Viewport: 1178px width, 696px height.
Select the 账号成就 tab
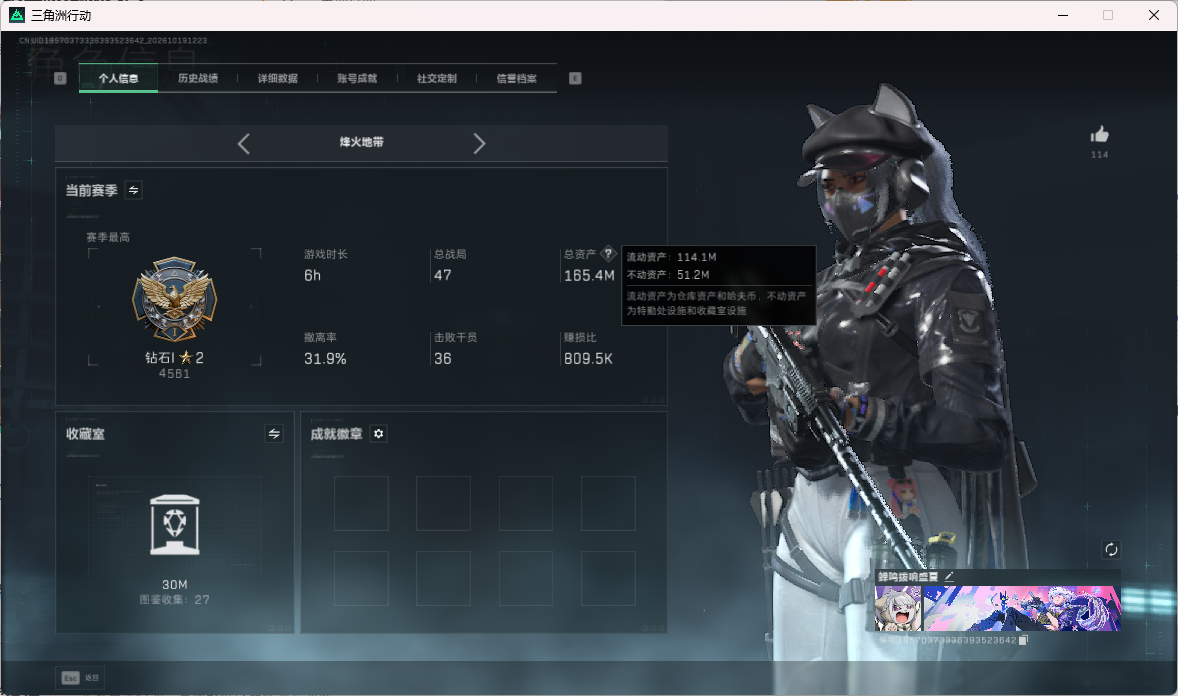[357, 78]
